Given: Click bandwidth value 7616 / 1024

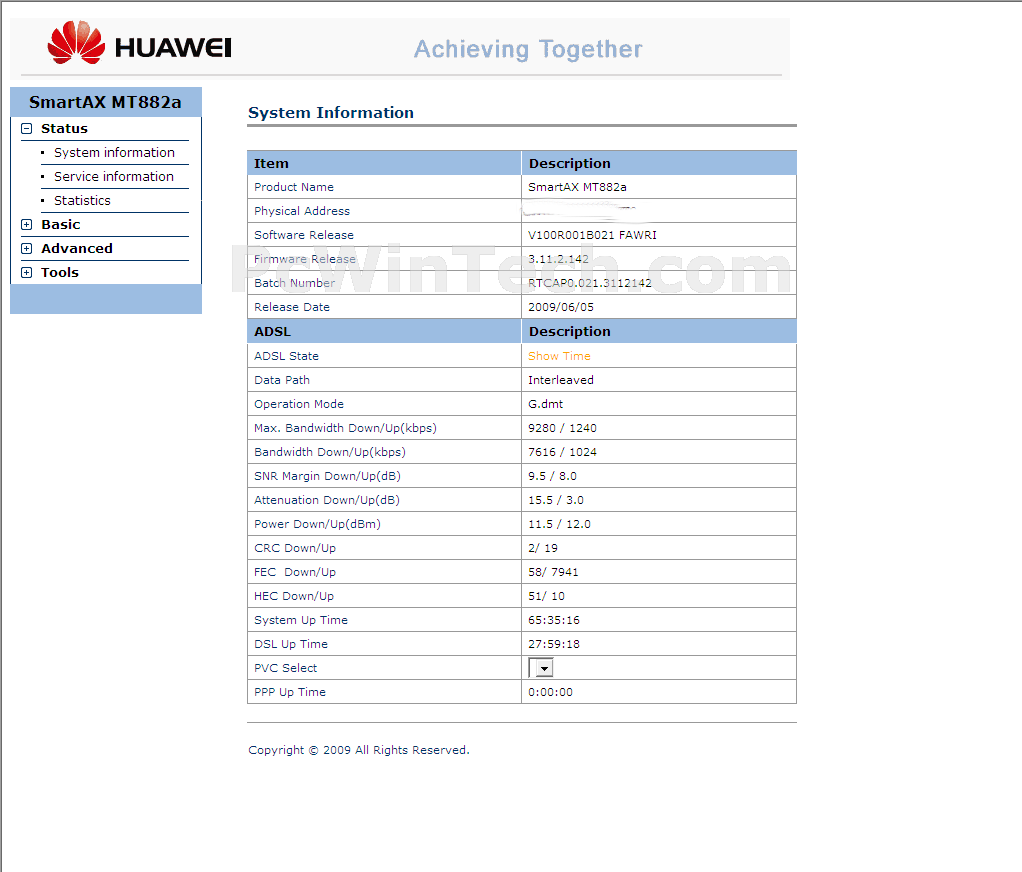Looking at the screenshot, I should [562, 453].
